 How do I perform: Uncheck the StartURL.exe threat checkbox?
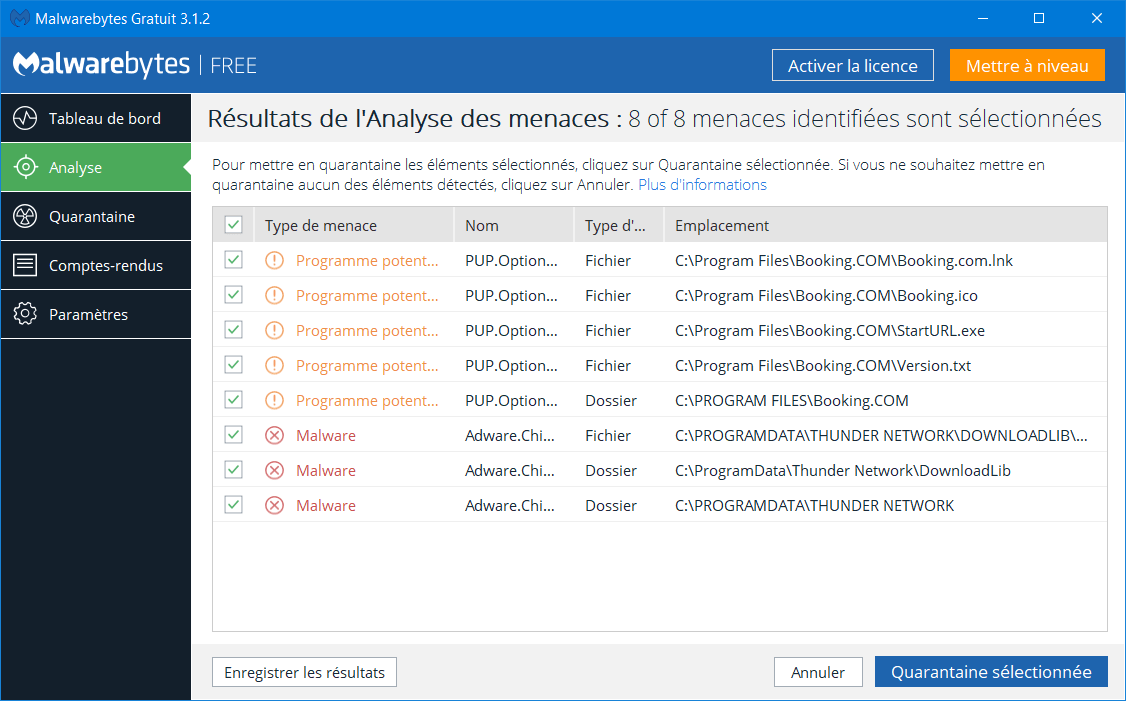click(x=233, y=330)
